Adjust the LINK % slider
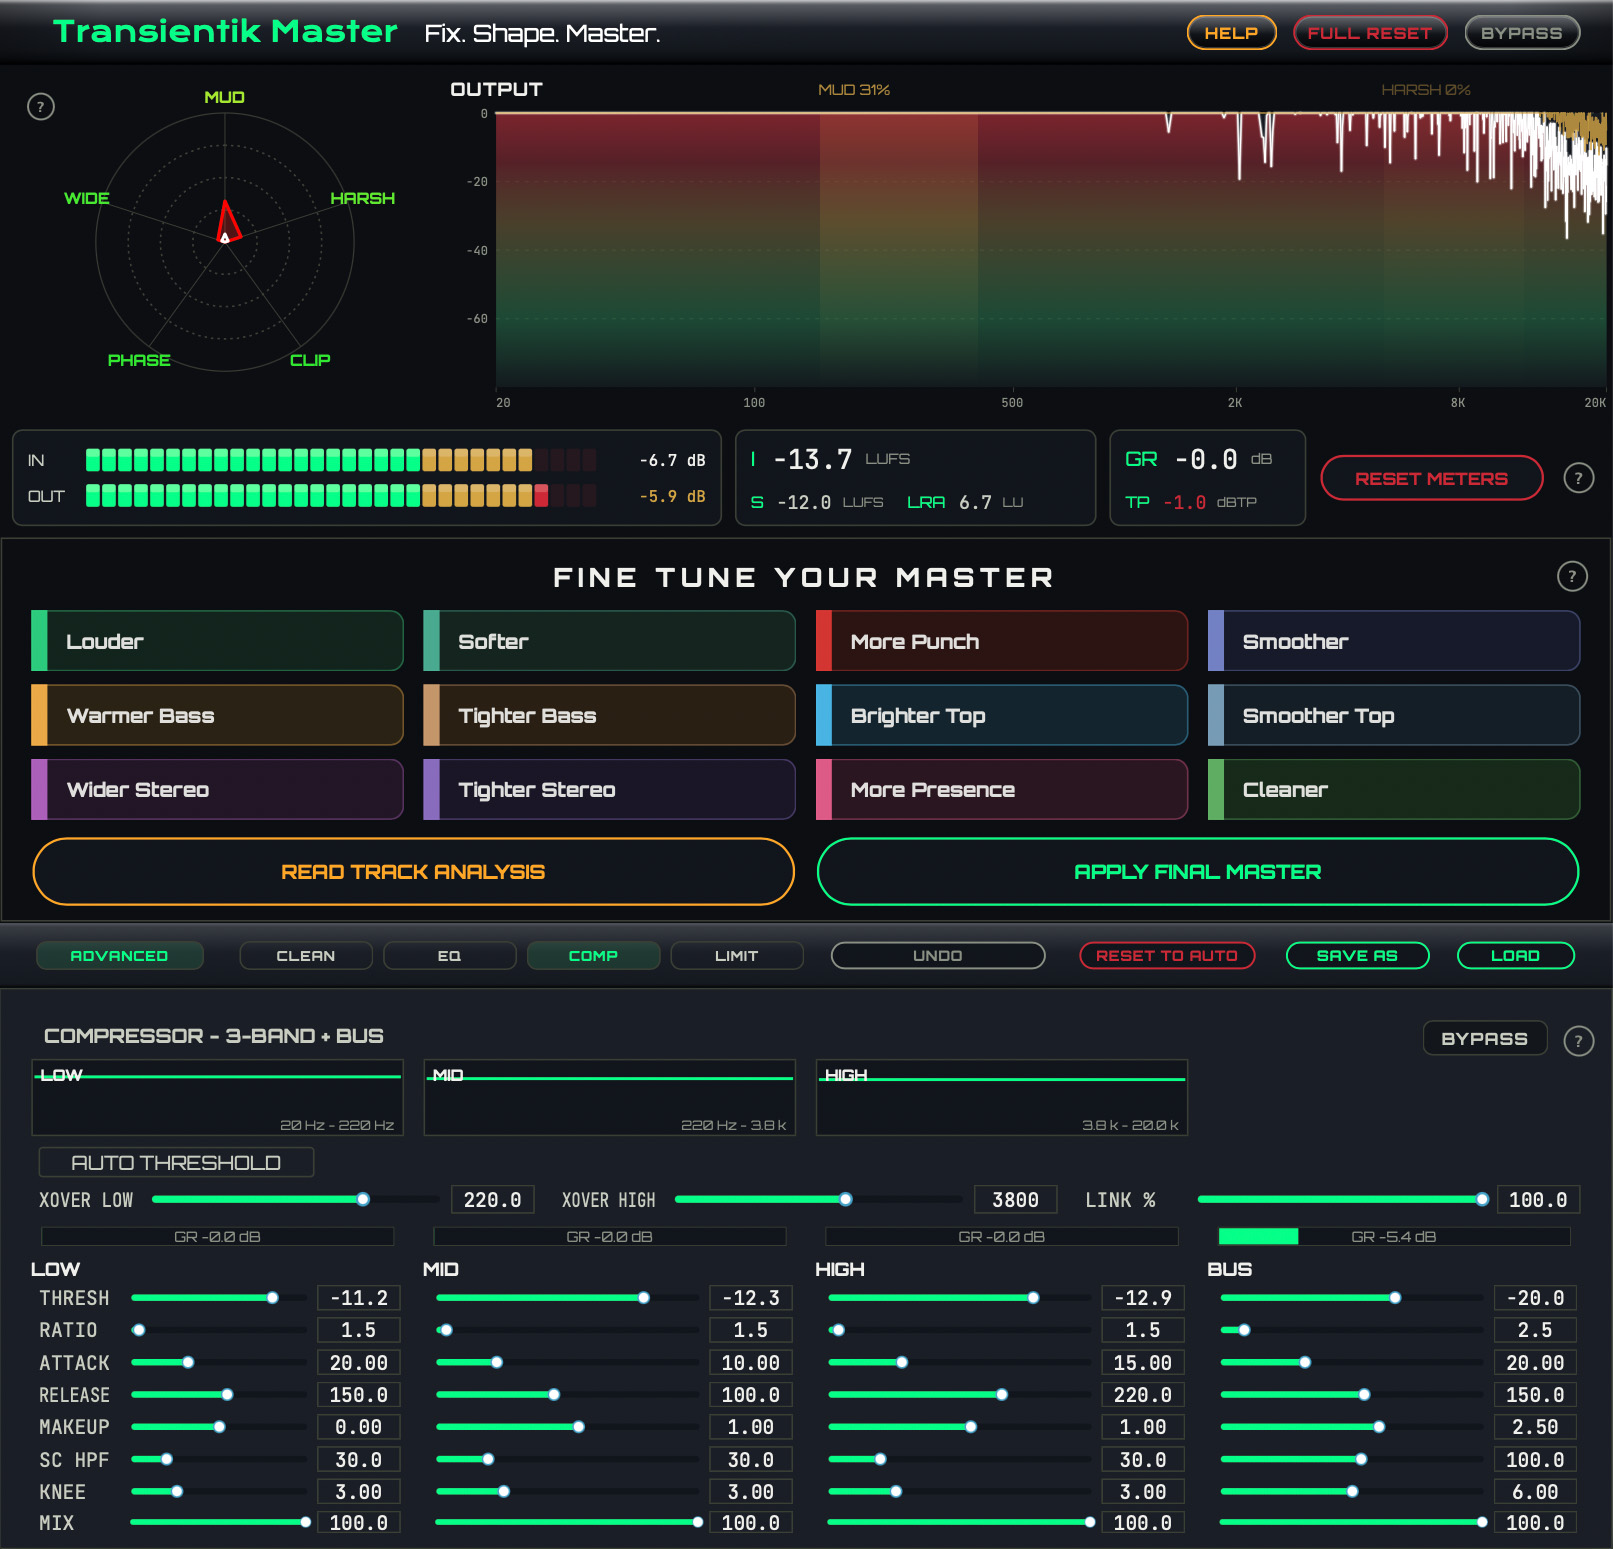1613x1549 pixels. 1342,1199
